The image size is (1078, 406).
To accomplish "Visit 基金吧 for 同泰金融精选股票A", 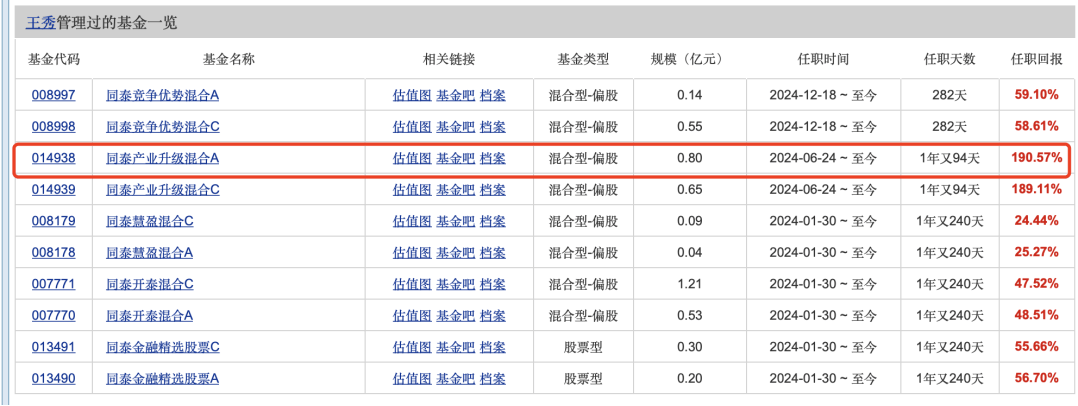I will click(455, 378).
